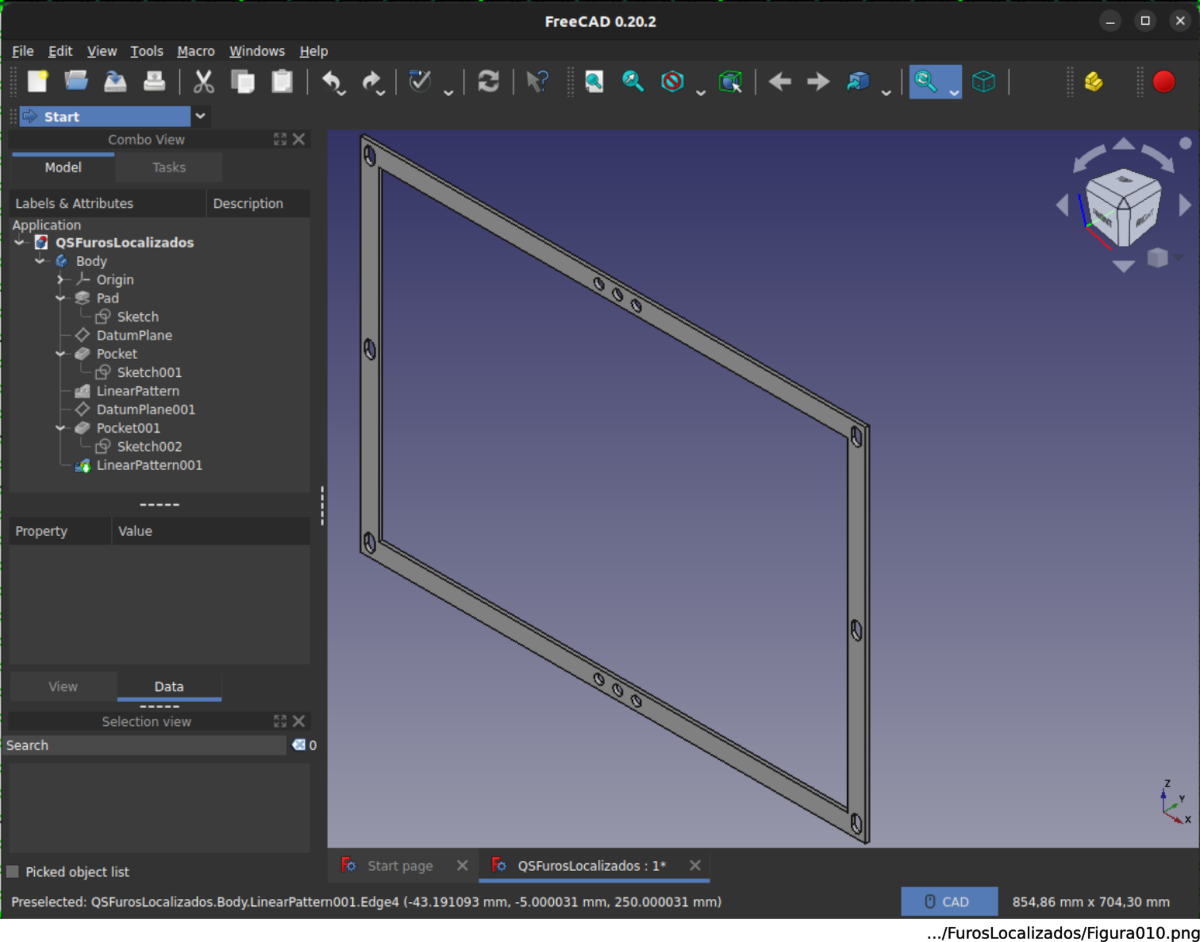The width and height of the screenshot is (1200, 942).
Task: Switch to the Tasks tab
Action: tap(169, 167)
